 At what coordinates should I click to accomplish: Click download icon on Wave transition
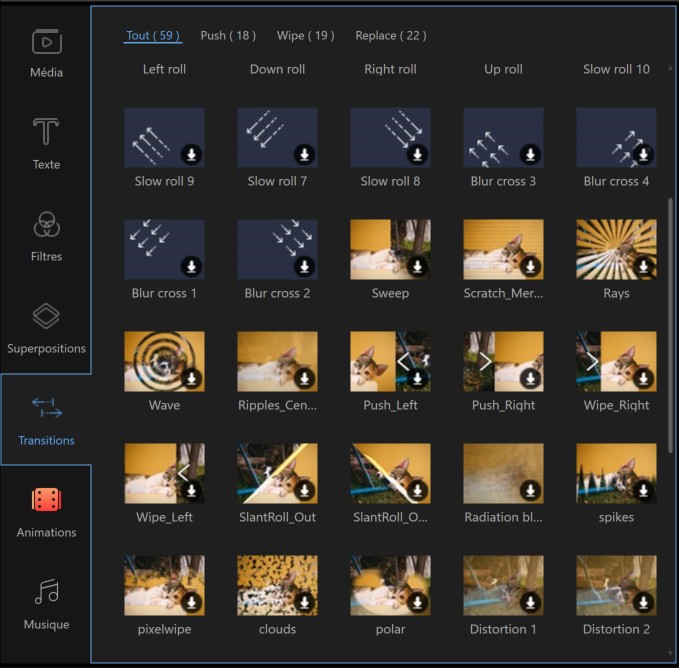coord(191,379)
